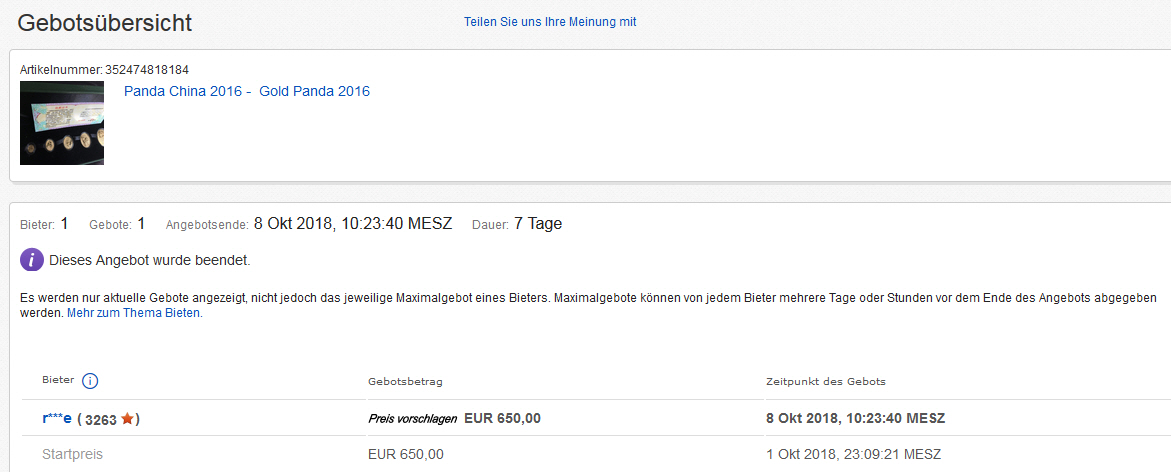
Task: Click the 'Preis vorschlagen EUR 650,00' bid amount
Action: (454, 418)
